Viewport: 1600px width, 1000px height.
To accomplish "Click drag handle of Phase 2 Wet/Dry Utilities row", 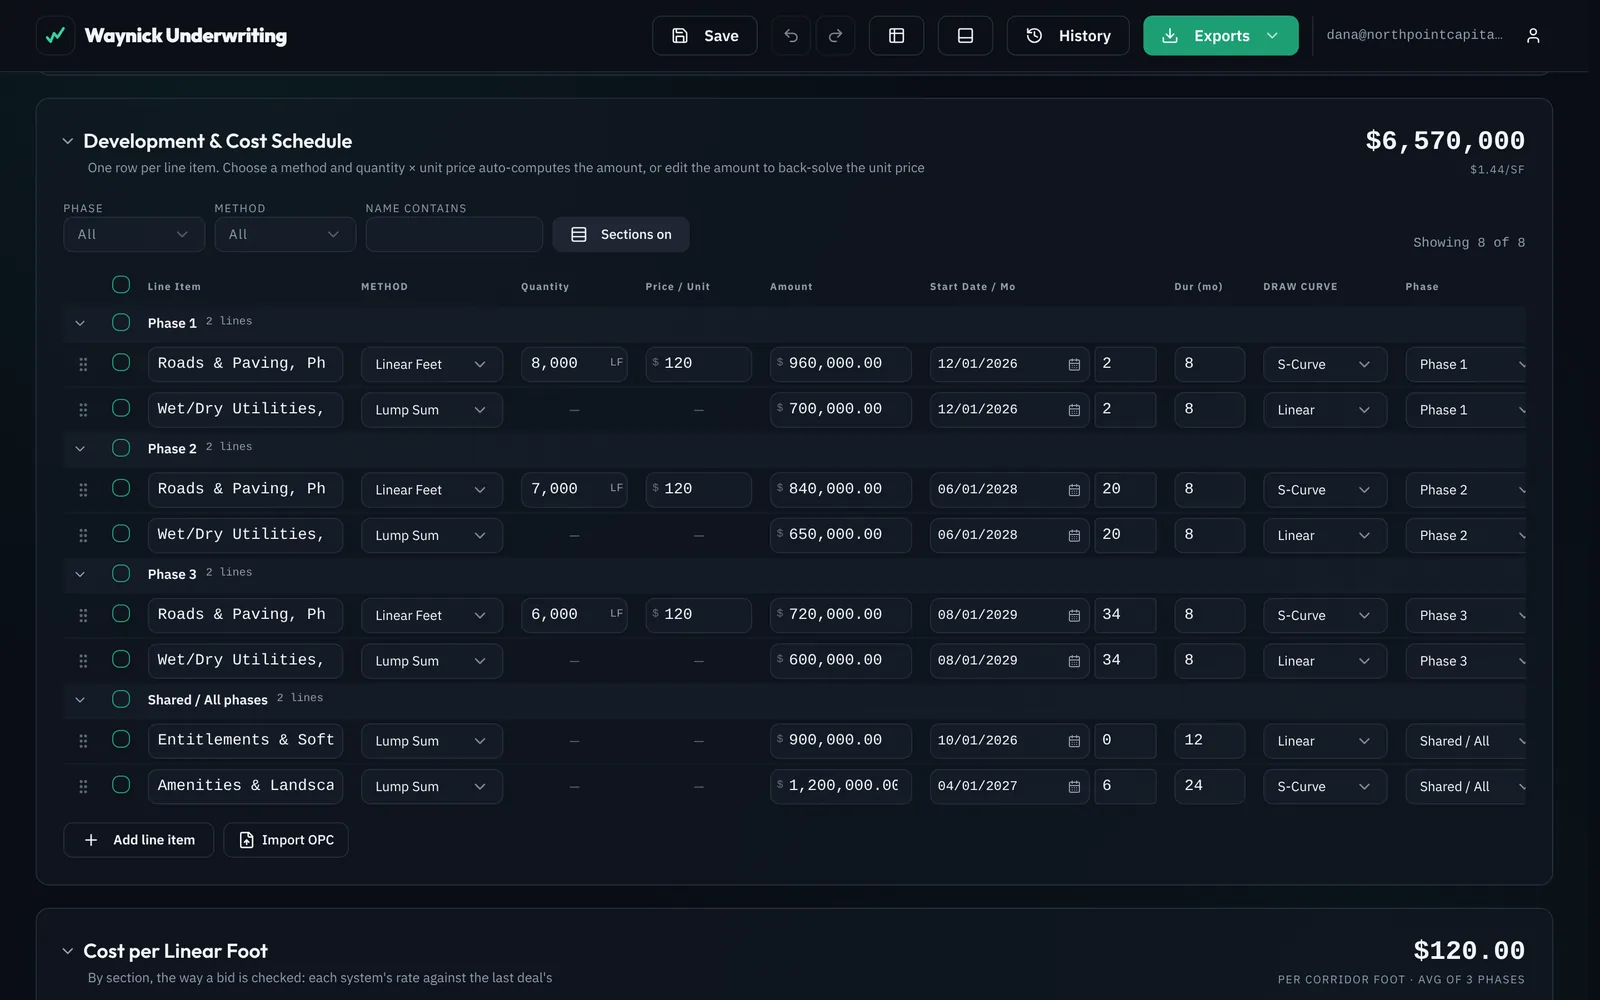I will 83,536.
